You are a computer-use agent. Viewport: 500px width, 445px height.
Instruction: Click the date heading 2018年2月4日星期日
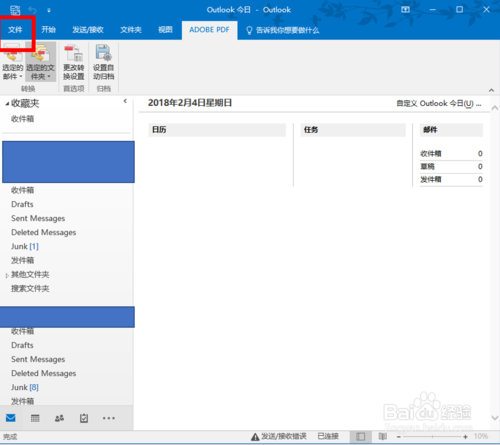(190, 103)
